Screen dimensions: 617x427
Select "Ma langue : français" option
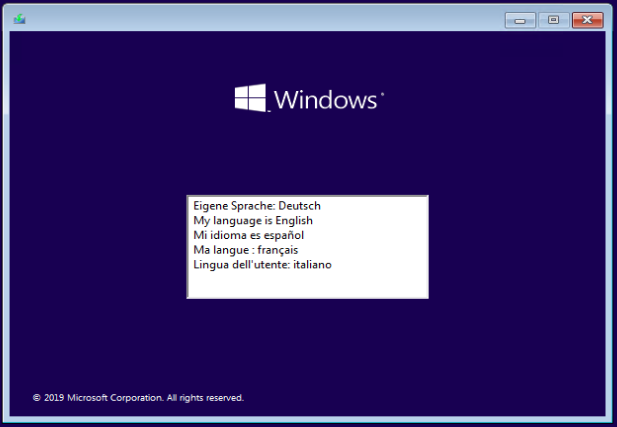pos(307,250)
